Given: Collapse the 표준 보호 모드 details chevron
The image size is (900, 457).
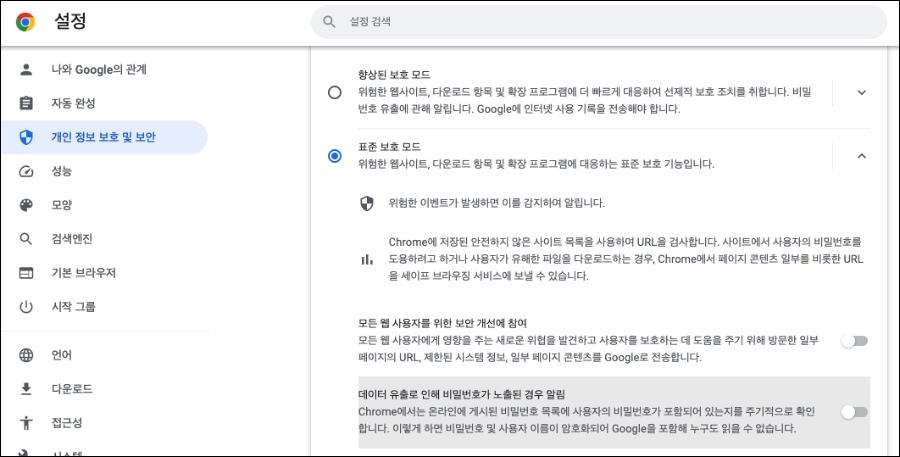Looking at the screenshot, I should pos(862,156).
